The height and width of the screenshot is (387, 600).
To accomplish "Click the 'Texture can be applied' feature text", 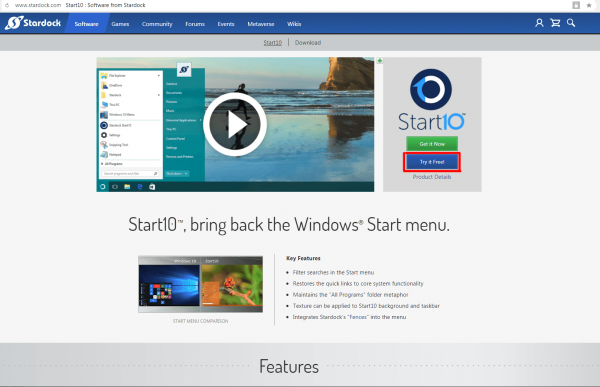I will (x=366, y=306).
